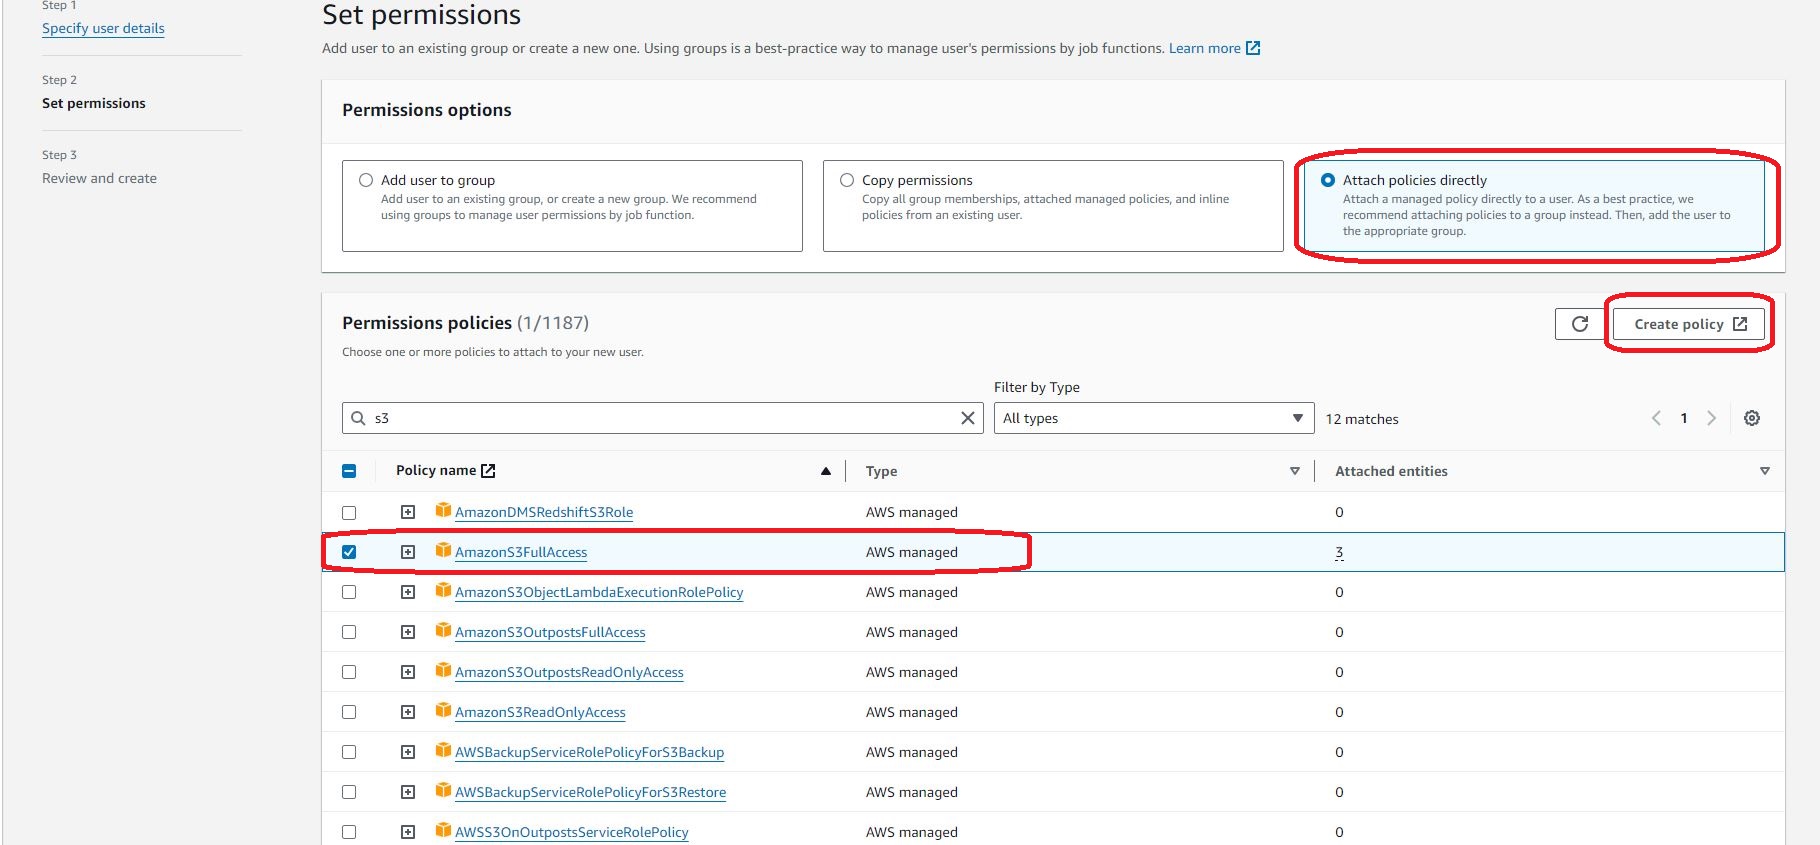Select the Review and create step label
The height and width of the screenshot is (845, 1820).
click(99, 178)
